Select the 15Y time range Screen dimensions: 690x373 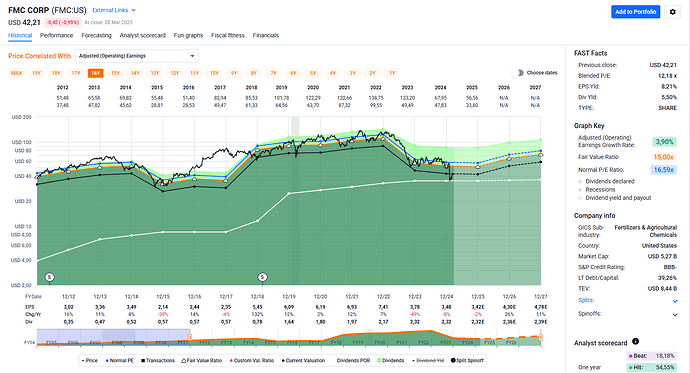tap(115, 73)
